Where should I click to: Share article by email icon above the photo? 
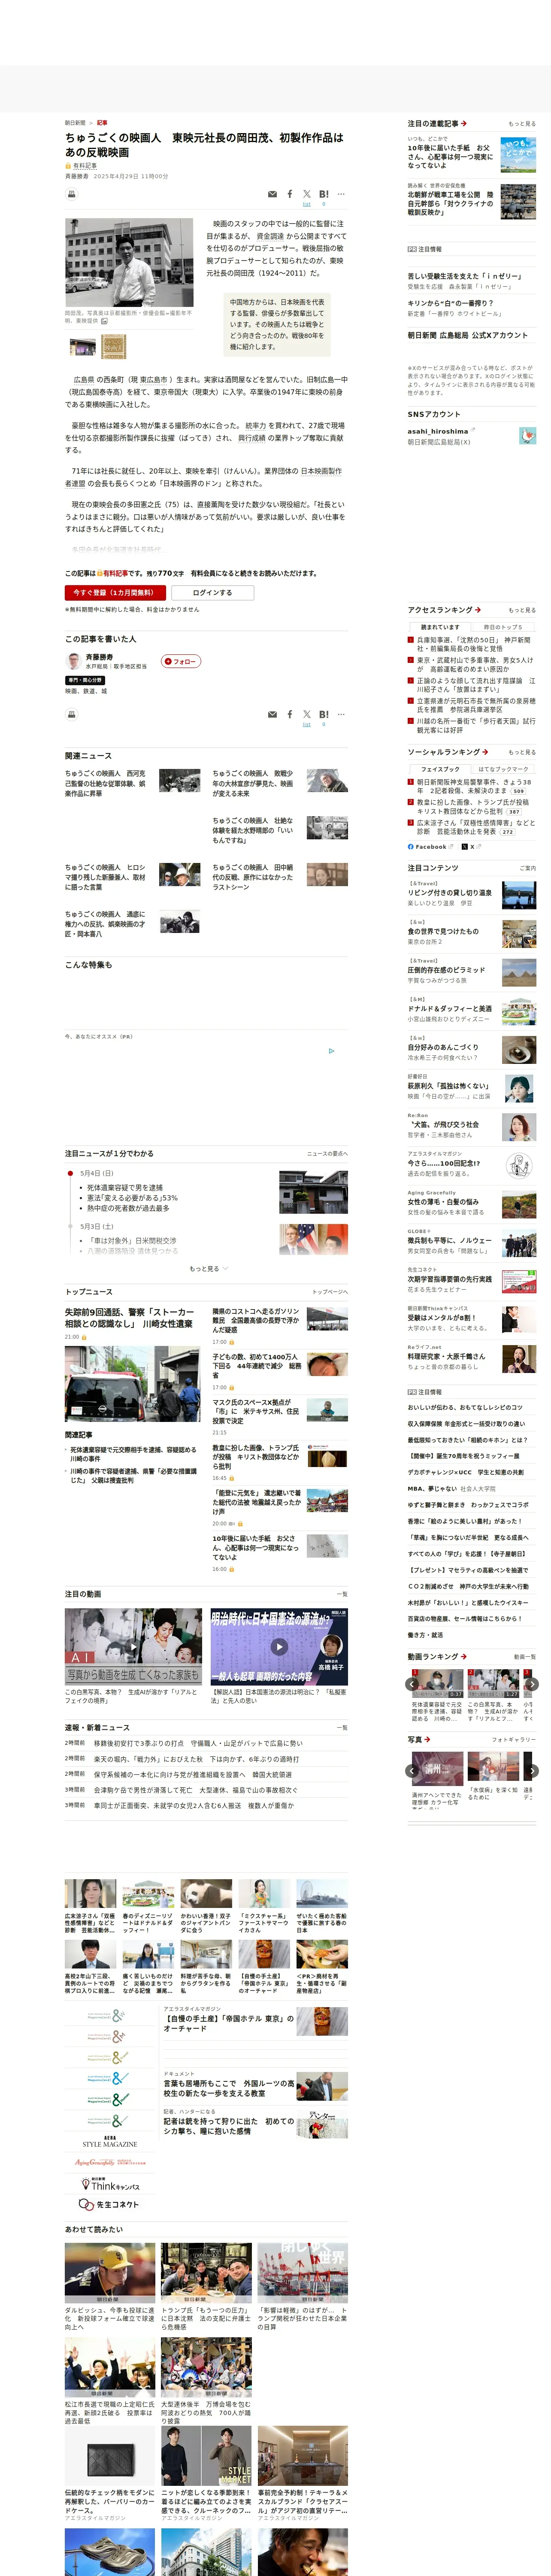pyautogui.click(x=272, y=194)
